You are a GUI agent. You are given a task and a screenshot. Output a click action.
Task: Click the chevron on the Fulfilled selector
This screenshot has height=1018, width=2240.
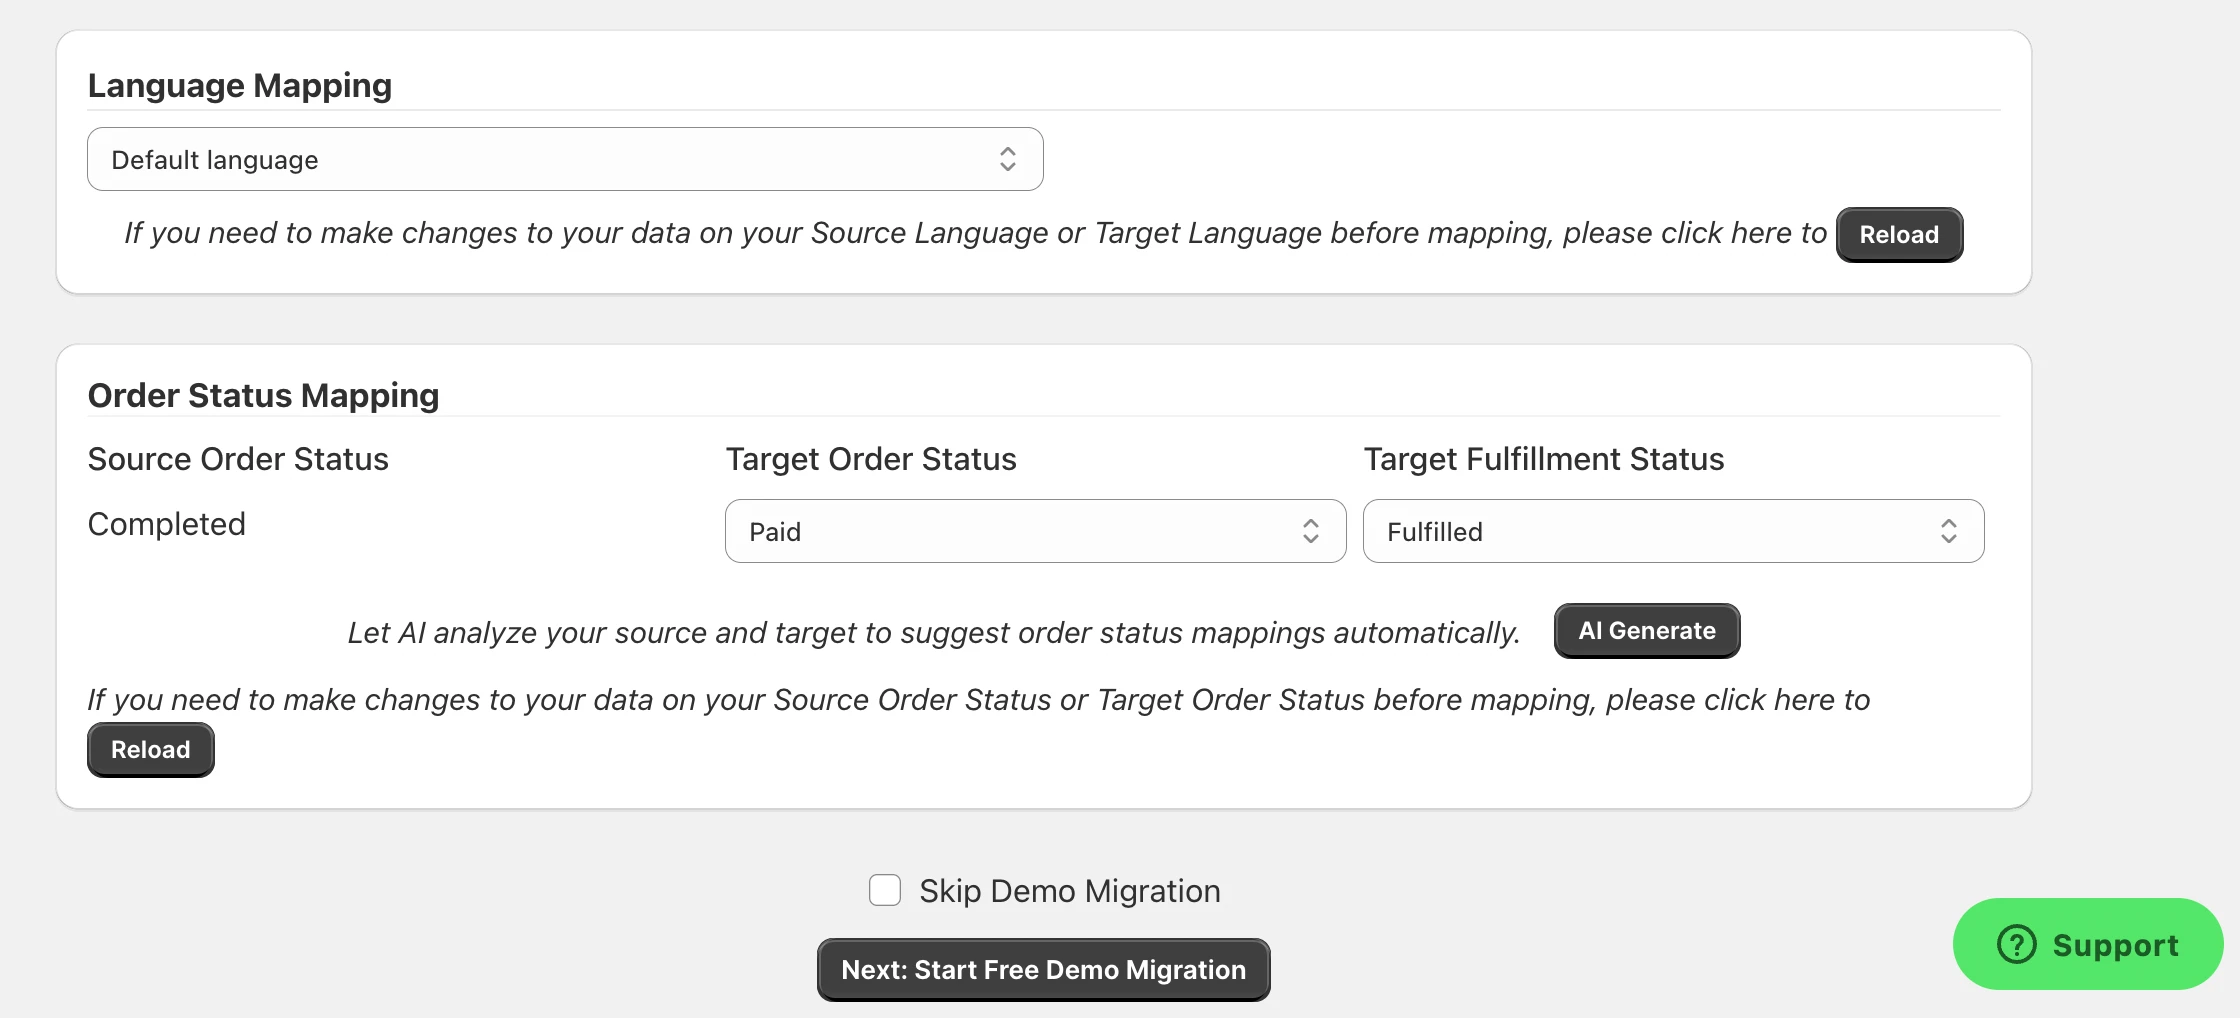pos(1948,531)
